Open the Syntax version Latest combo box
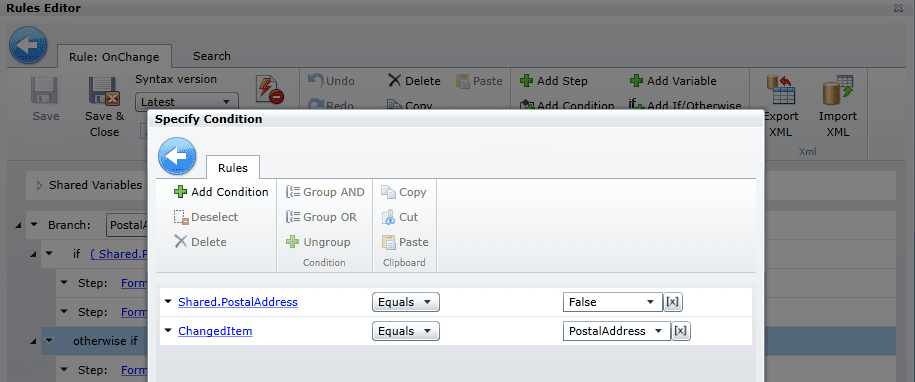Viewport: 915px width, 382px height. coord(187,102)
